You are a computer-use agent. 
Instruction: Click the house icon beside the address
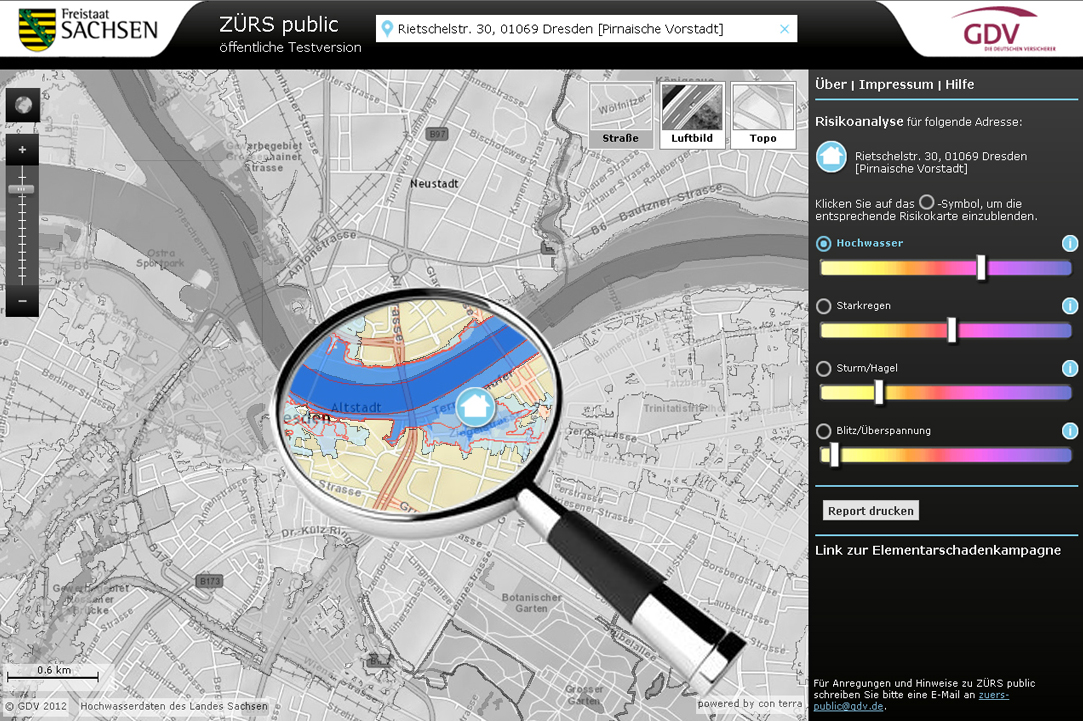point(831,157)
